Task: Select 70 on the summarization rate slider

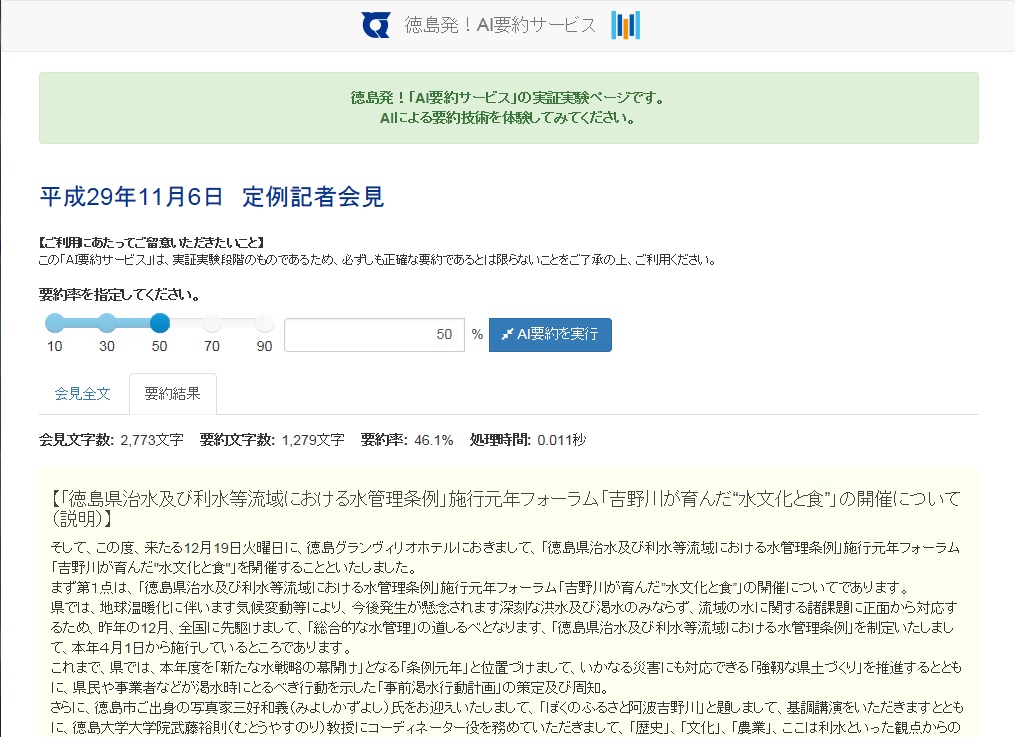Action: coord(213,322)
